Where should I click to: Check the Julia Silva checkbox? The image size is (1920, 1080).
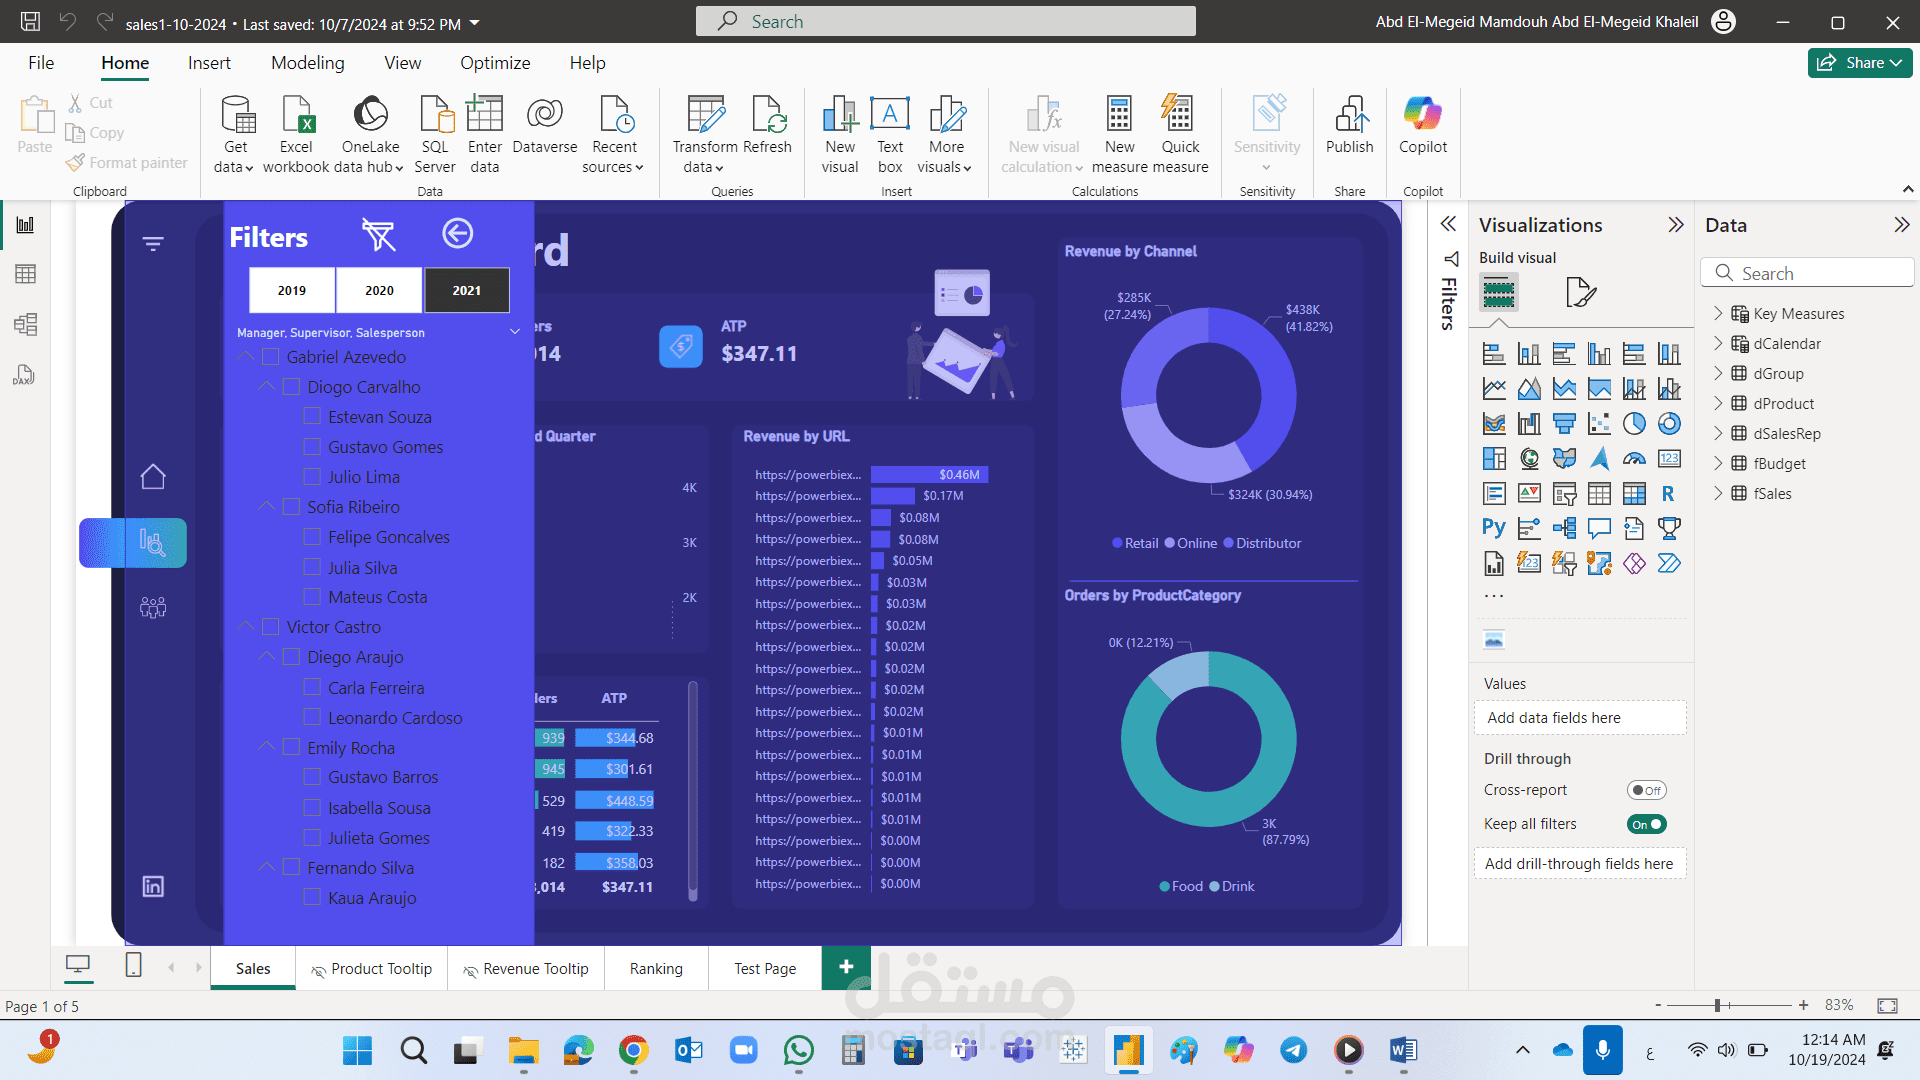[312, 567]
